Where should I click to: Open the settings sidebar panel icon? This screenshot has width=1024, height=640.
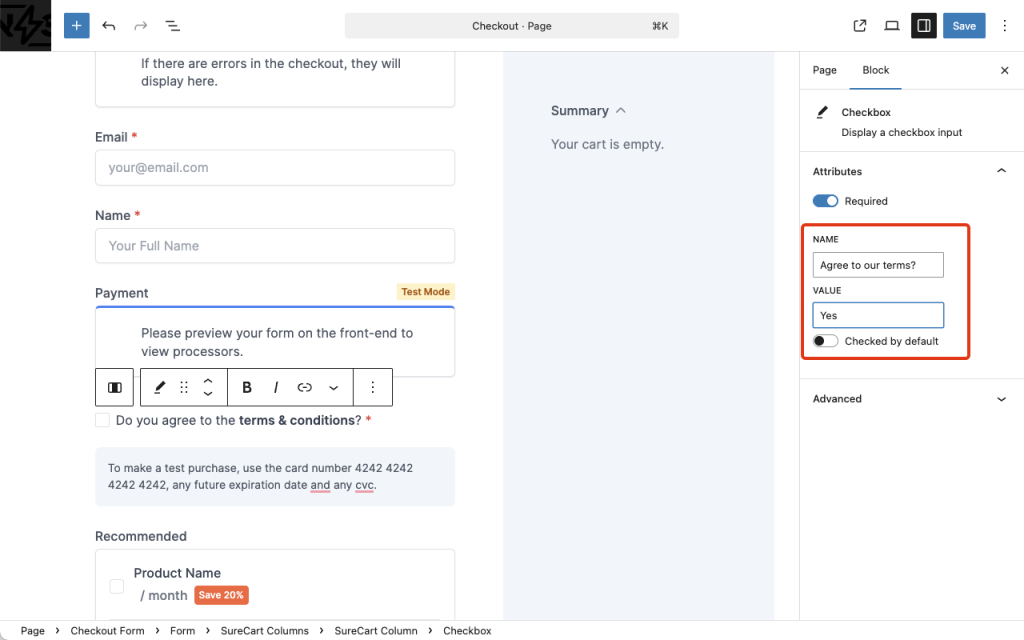[923, 25]
